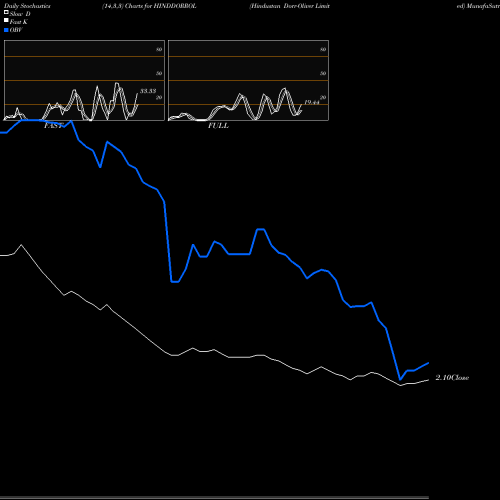Click the FAST stochastic chart thumbnail
Image resolution: width=500 pixels, height=500 pixels.
84,80
